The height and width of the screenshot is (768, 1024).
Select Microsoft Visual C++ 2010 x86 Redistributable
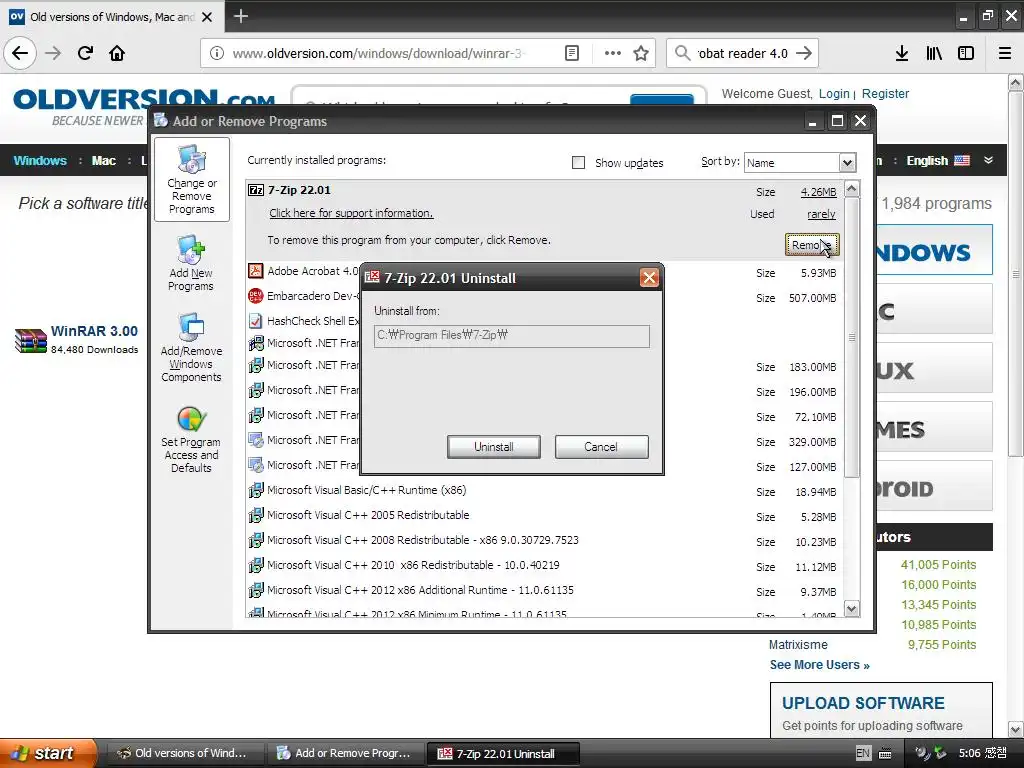413,565
